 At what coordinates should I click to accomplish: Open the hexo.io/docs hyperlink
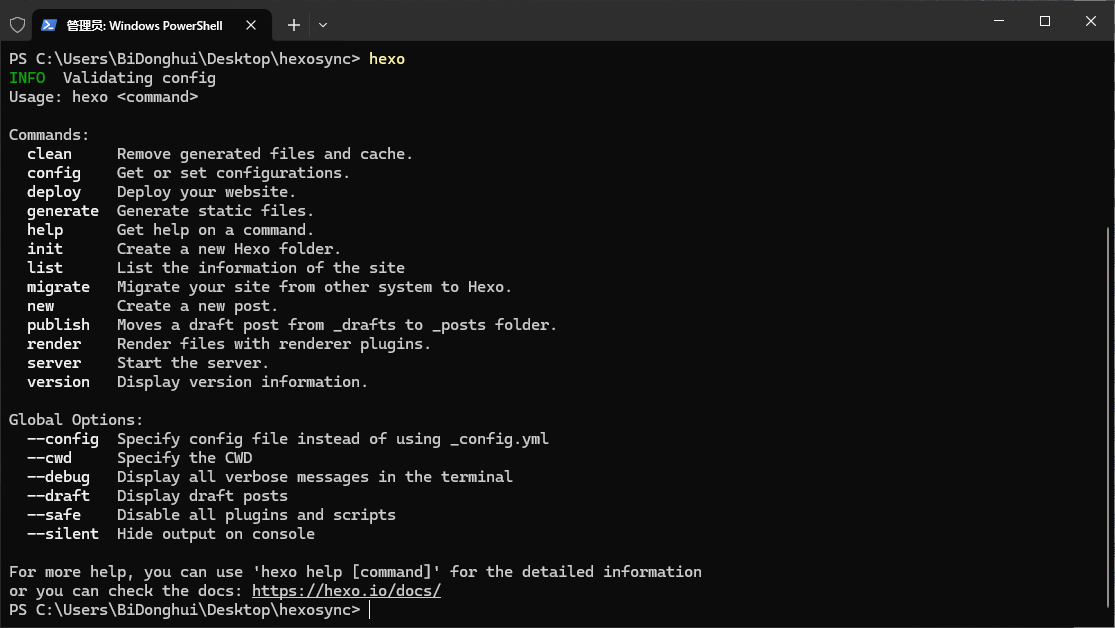pyautogui.click(x=346, y=590)
